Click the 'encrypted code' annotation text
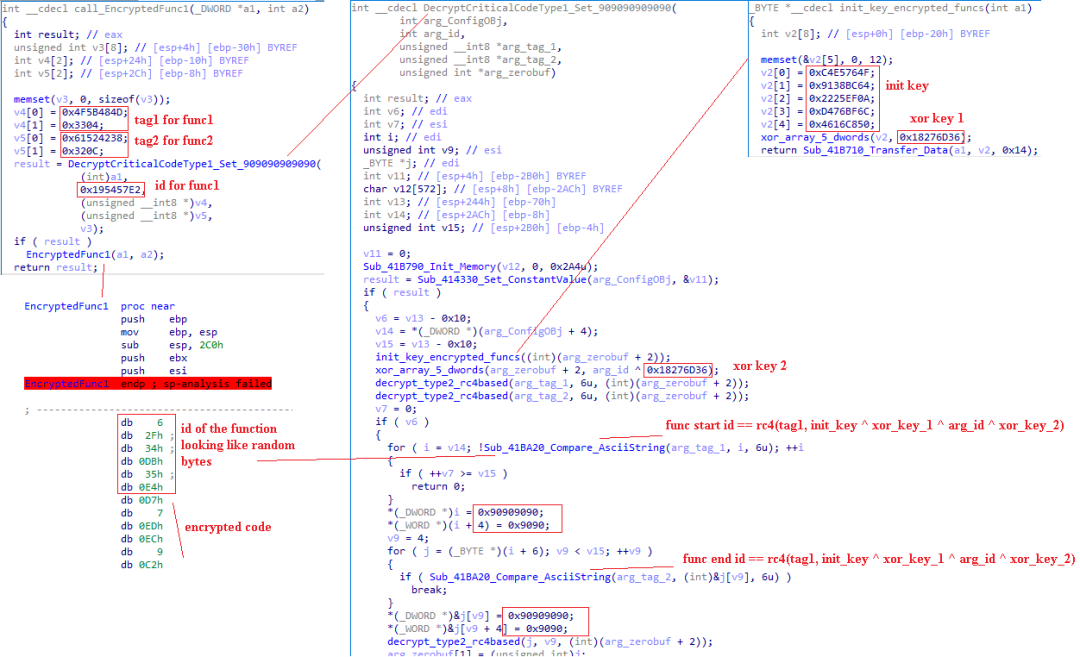The height and width of the screenshot is (657, 1080). pos(227,527)
